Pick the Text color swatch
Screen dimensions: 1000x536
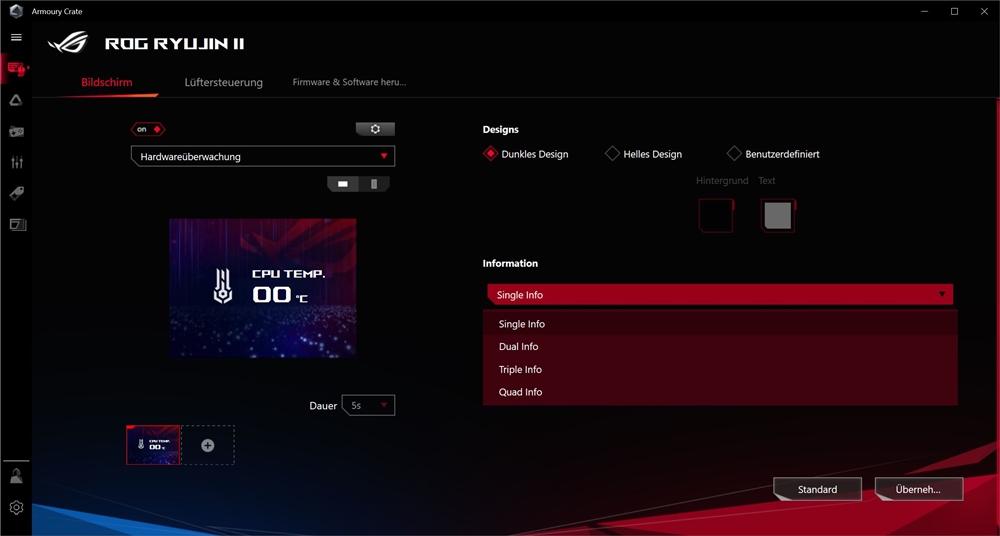(x=778, y=216)
